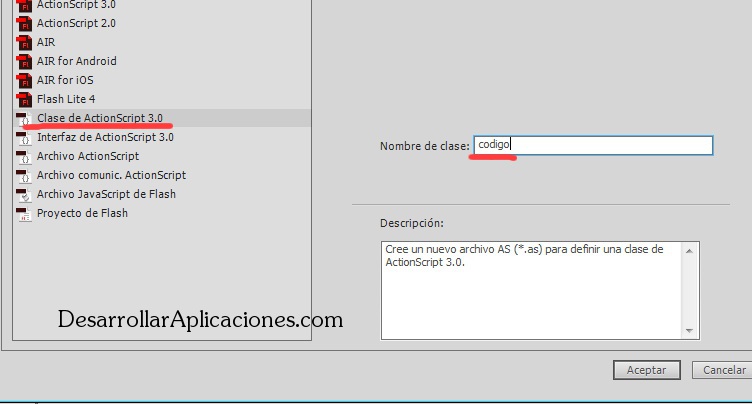Click the Nombre de clase text field

(x=592, y=146)
